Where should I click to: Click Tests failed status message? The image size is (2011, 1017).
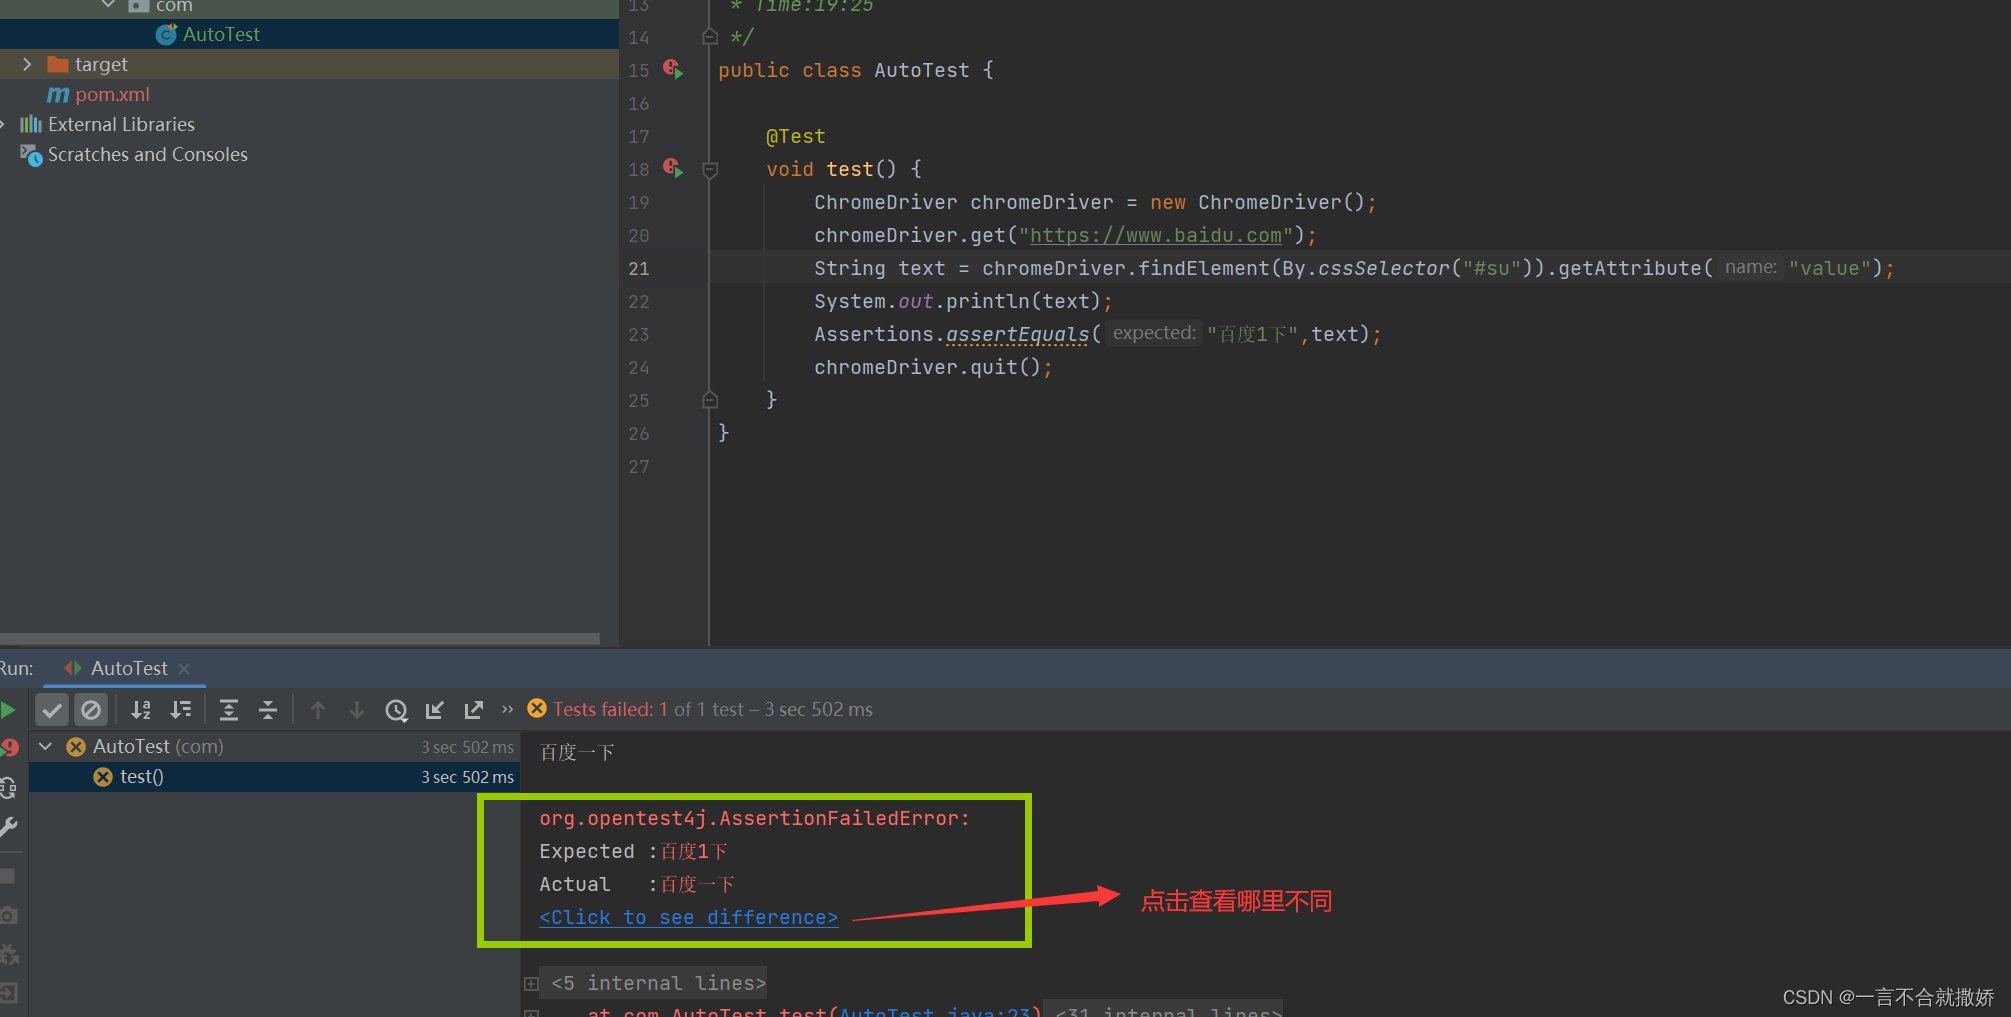(x=712, y=709)
